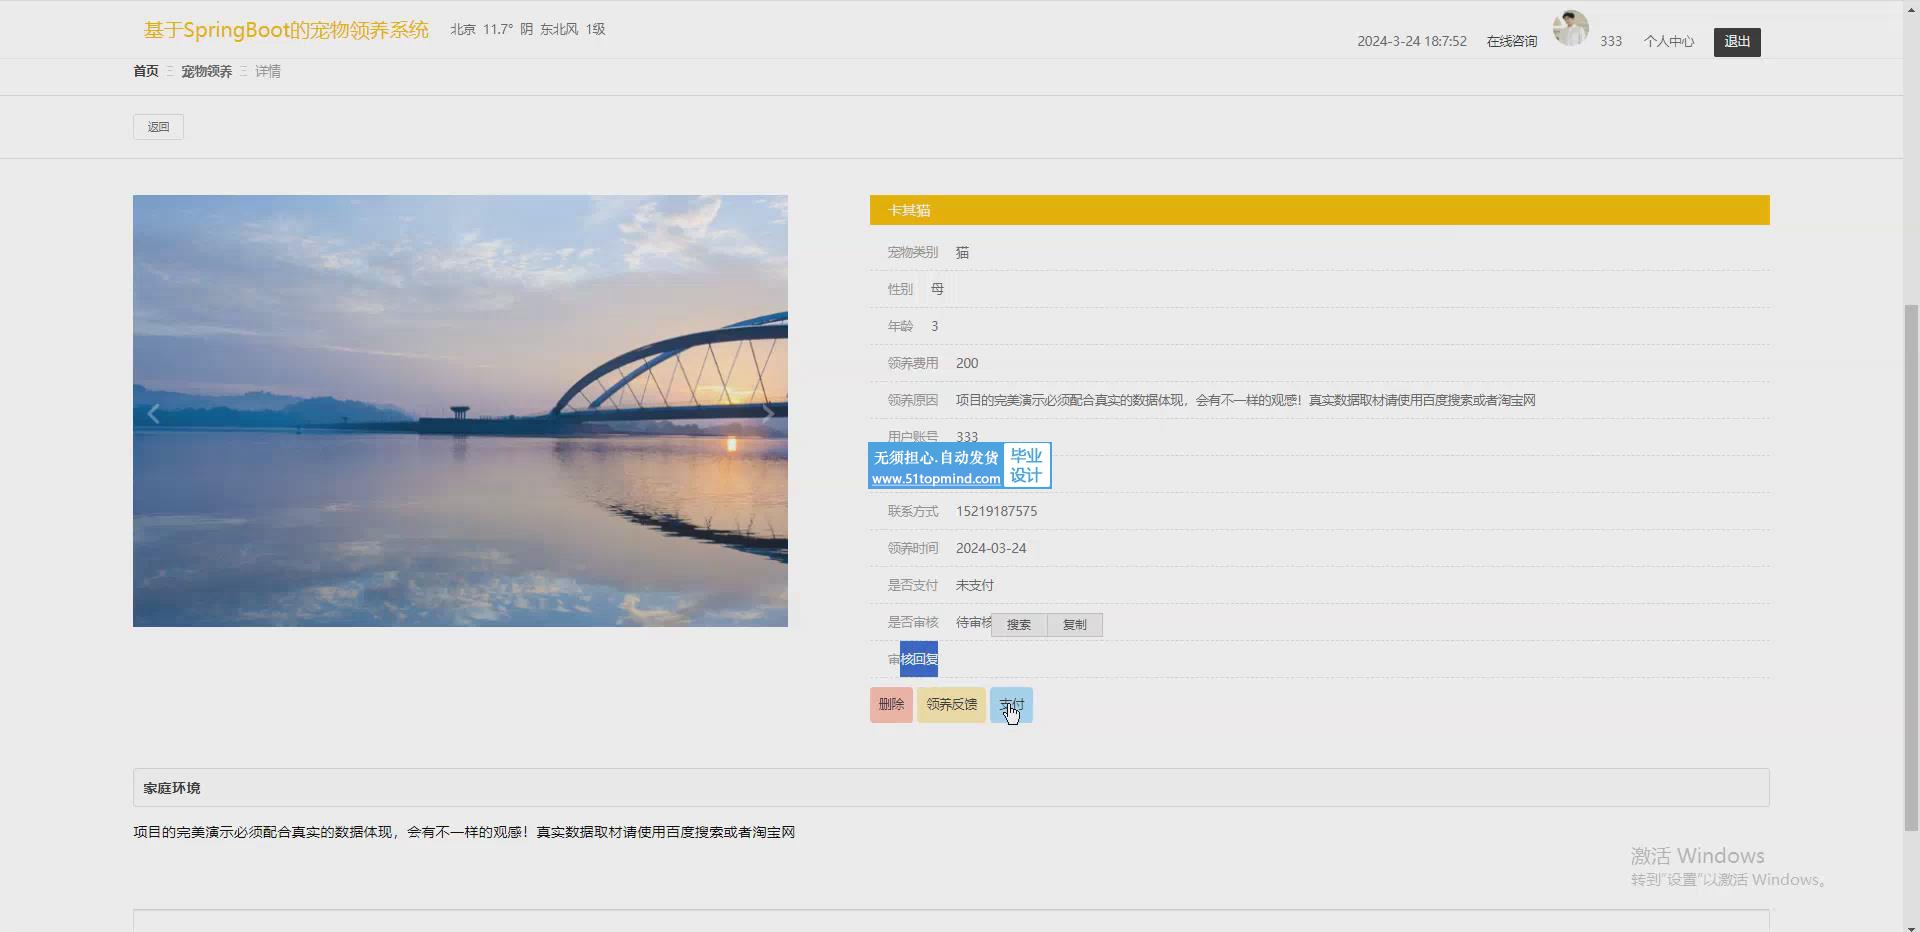Click the 家庭环境 description paragraph
The width and height of the screenshot is (1920, 932).
464,832
